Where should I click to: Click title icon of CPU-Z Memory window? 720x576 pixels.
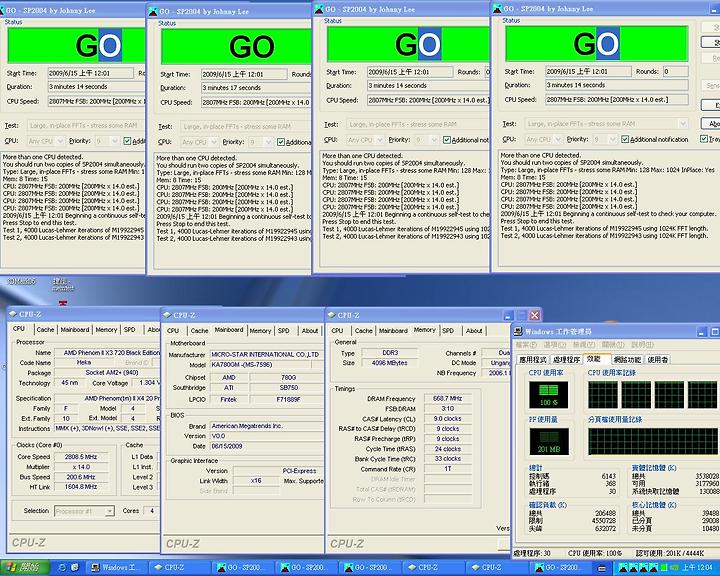[x=331, y=315]
